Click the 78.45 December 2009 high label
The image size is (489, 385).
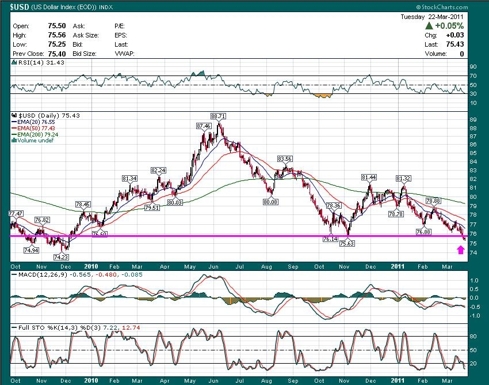[83, 204]
